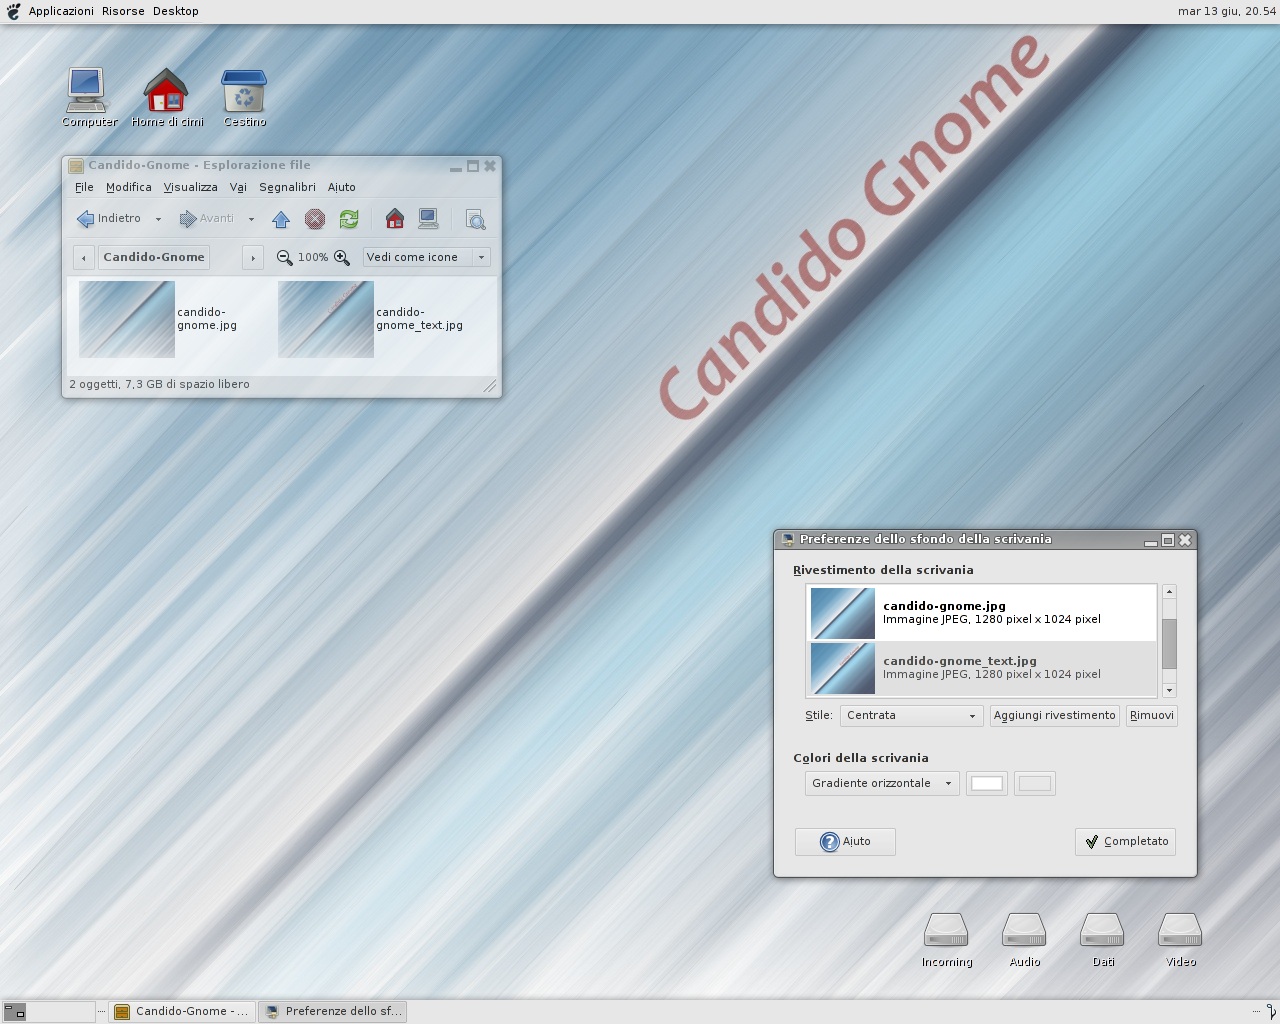1280x1024 pixels.
Task: Click the Avanti forward button
Action: (x=206, y=218)
